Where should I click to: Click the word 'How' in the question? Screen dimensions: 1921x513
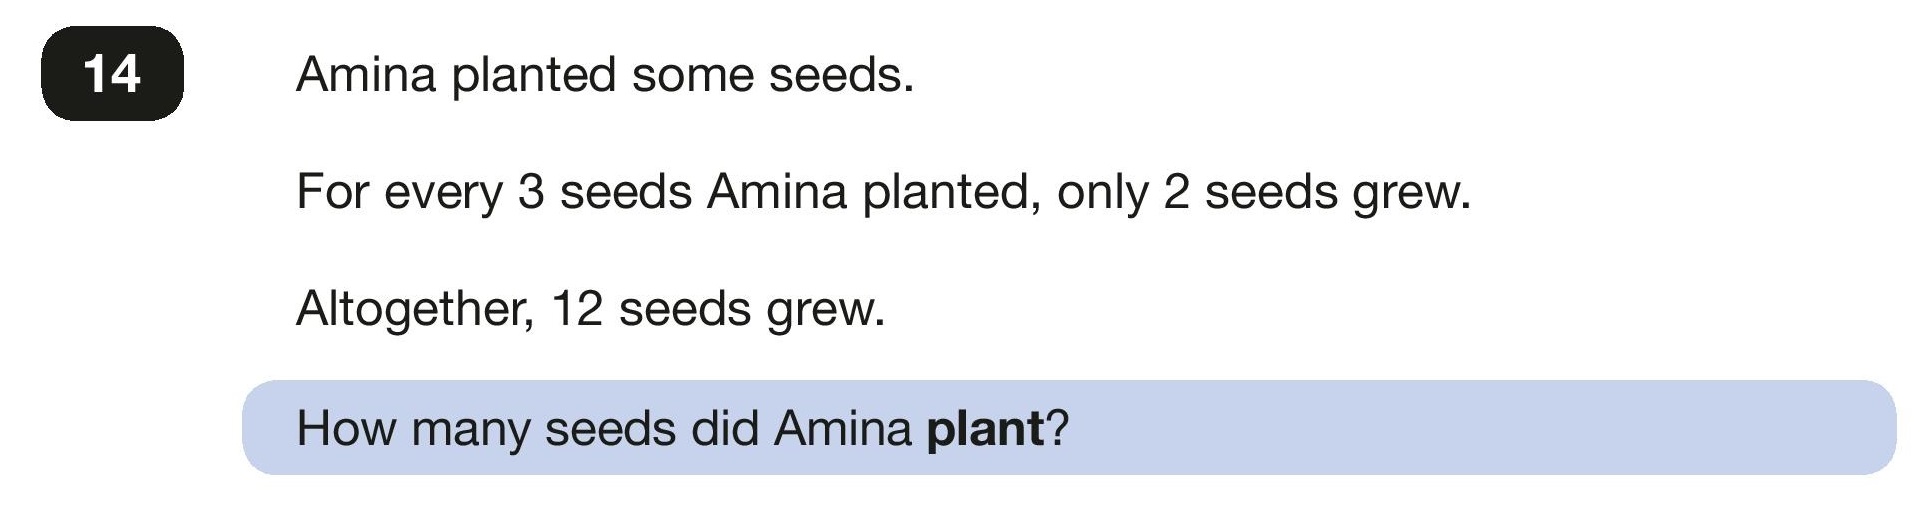click(346, 429)
